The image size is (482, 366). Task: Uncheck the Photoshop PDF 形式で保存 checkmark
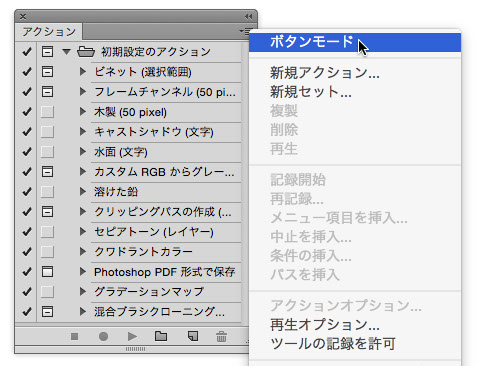pos(27,272)
